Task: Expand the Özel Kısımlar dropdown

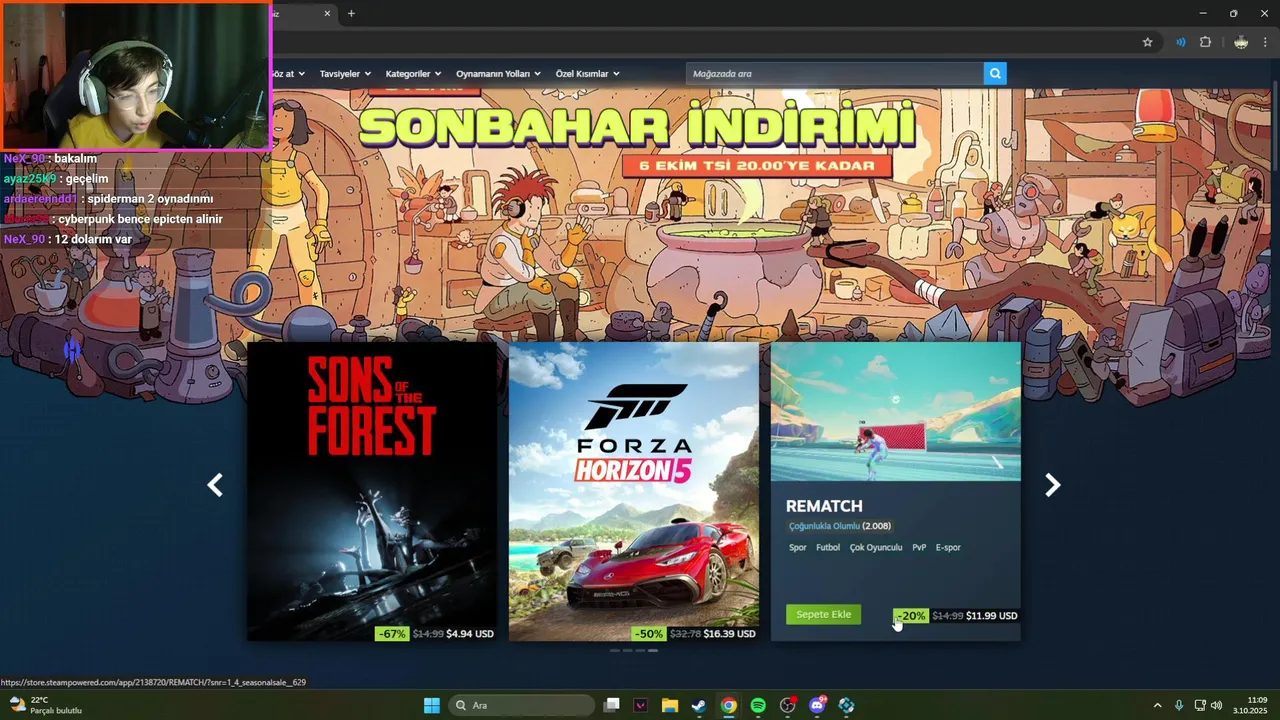Action: point(587,74)
